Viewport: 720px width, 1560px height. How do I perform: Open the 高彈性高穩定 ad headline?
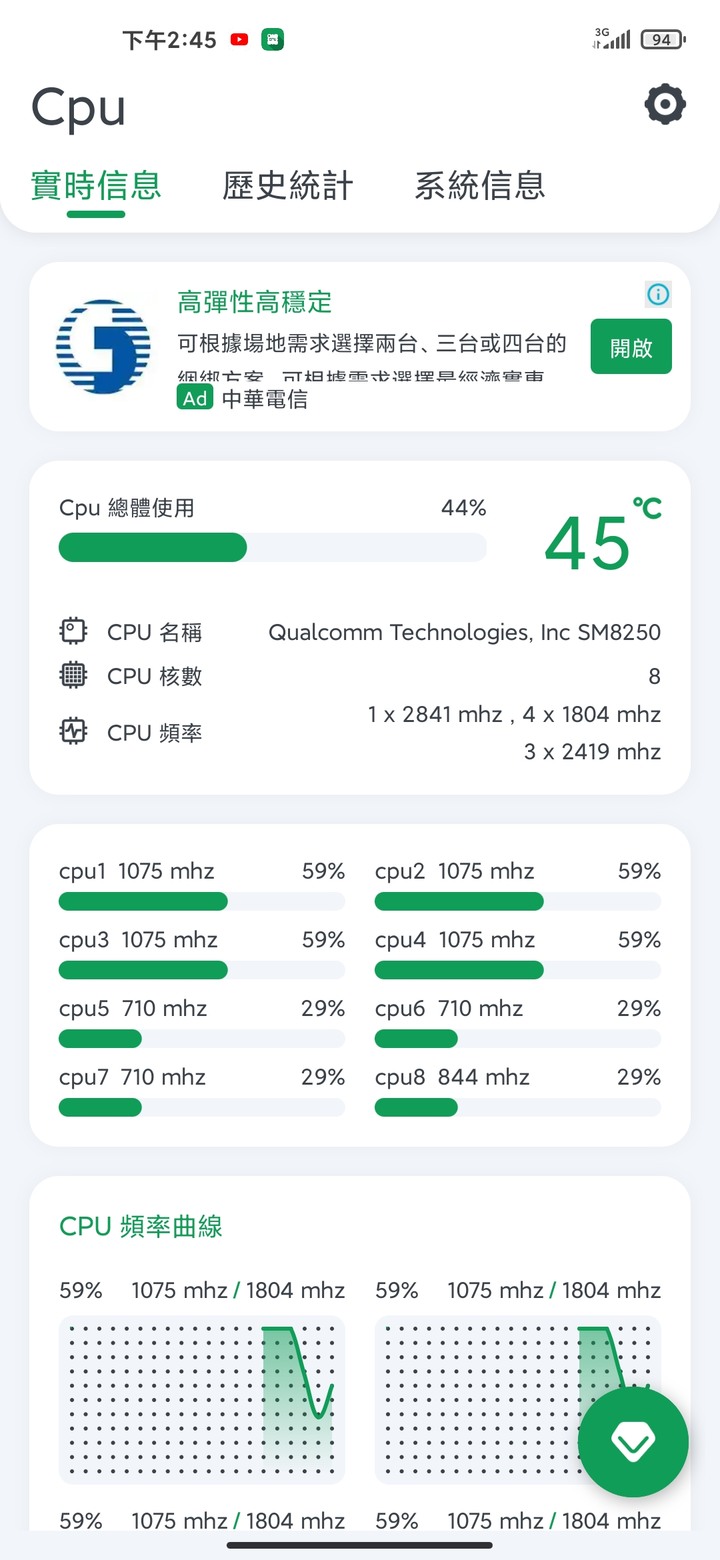[x=255, y=302]
